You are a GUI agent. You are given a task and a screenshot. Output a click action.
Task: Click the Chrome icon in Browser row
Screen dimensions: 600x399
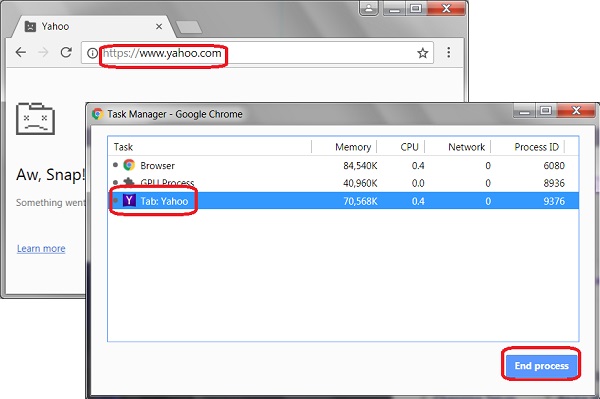129,165
